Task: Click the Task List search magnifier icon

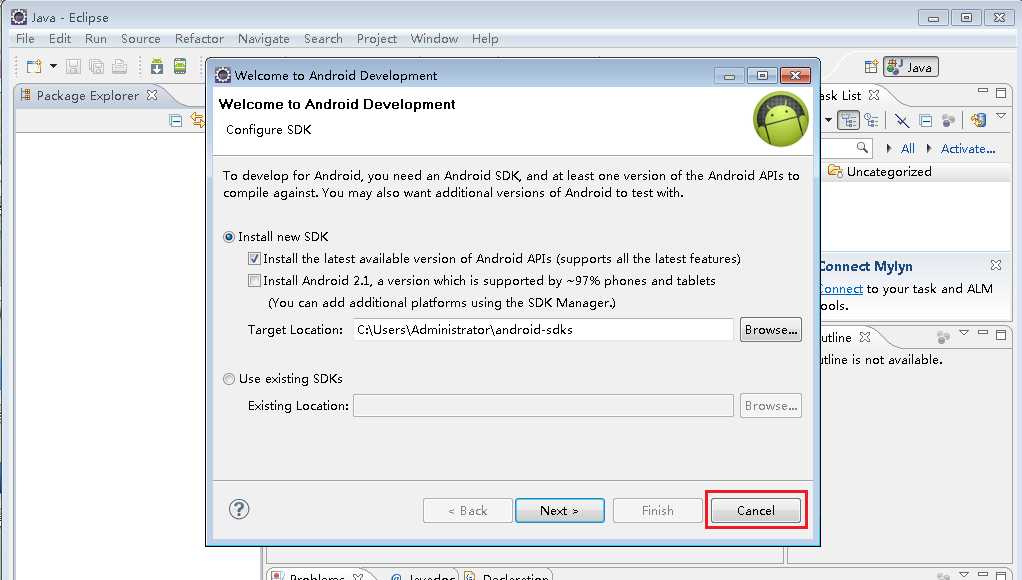Action: pyautogui.click(x=862, y=148)
